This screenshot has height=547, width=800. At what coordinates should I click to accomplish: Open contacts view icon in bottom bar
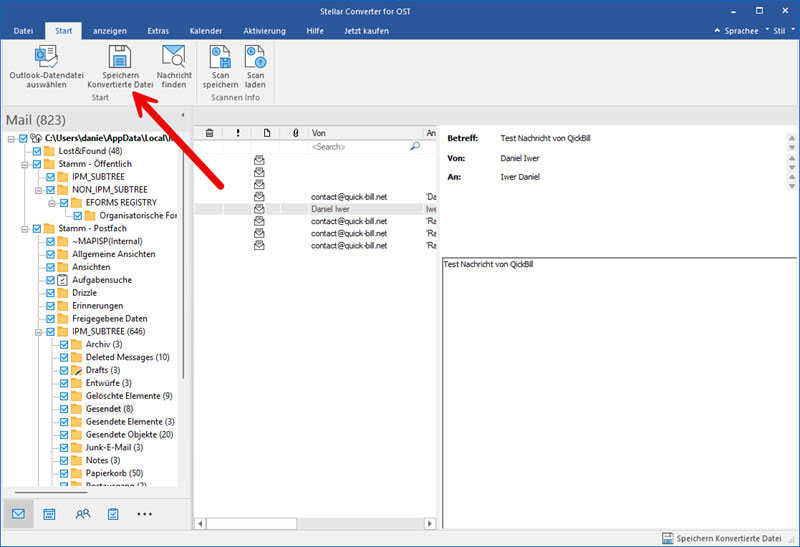(x=82, y=514)
